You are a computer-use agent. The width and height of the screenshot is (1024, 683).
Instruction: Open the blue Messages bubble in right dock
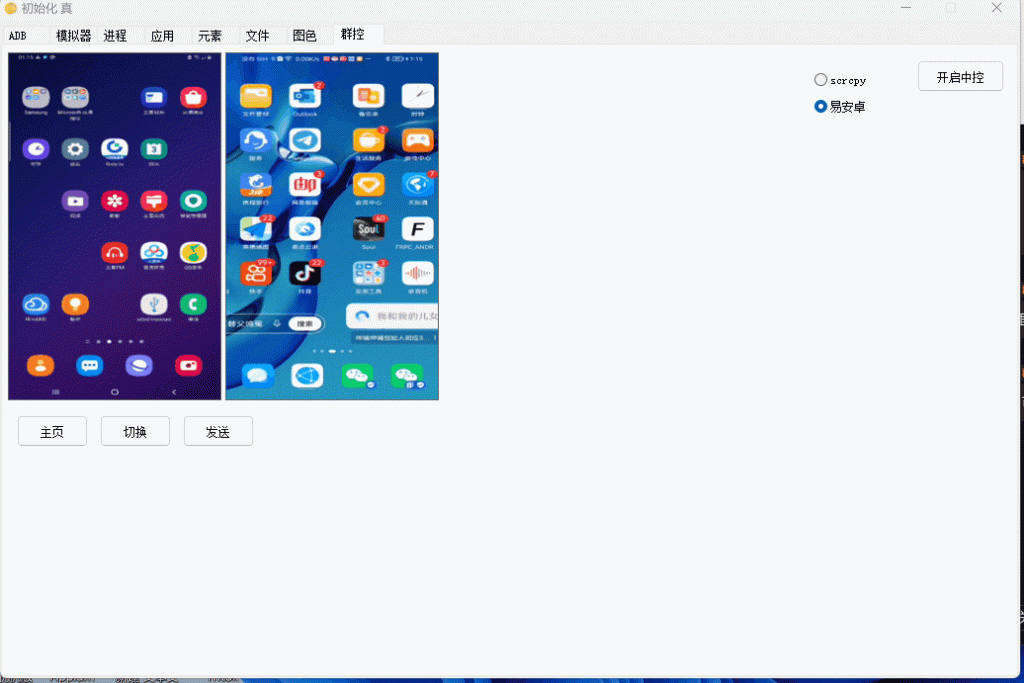[x=258, y=376]
